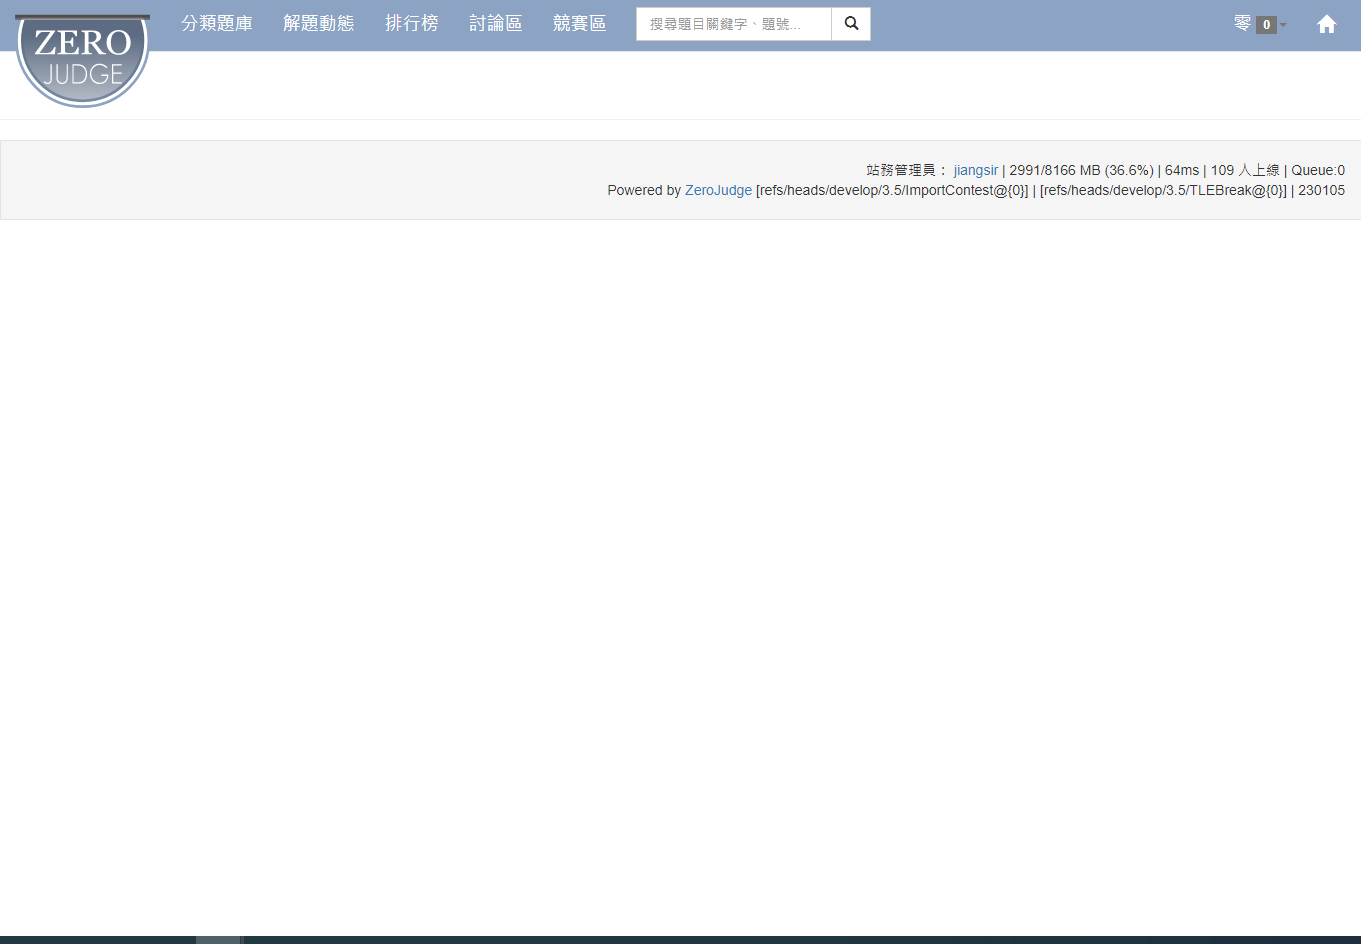The width and height of the screenshot is (1361, 944).
Task: Click the ImportContest branch reference text
Action: (x=892, y=190)
